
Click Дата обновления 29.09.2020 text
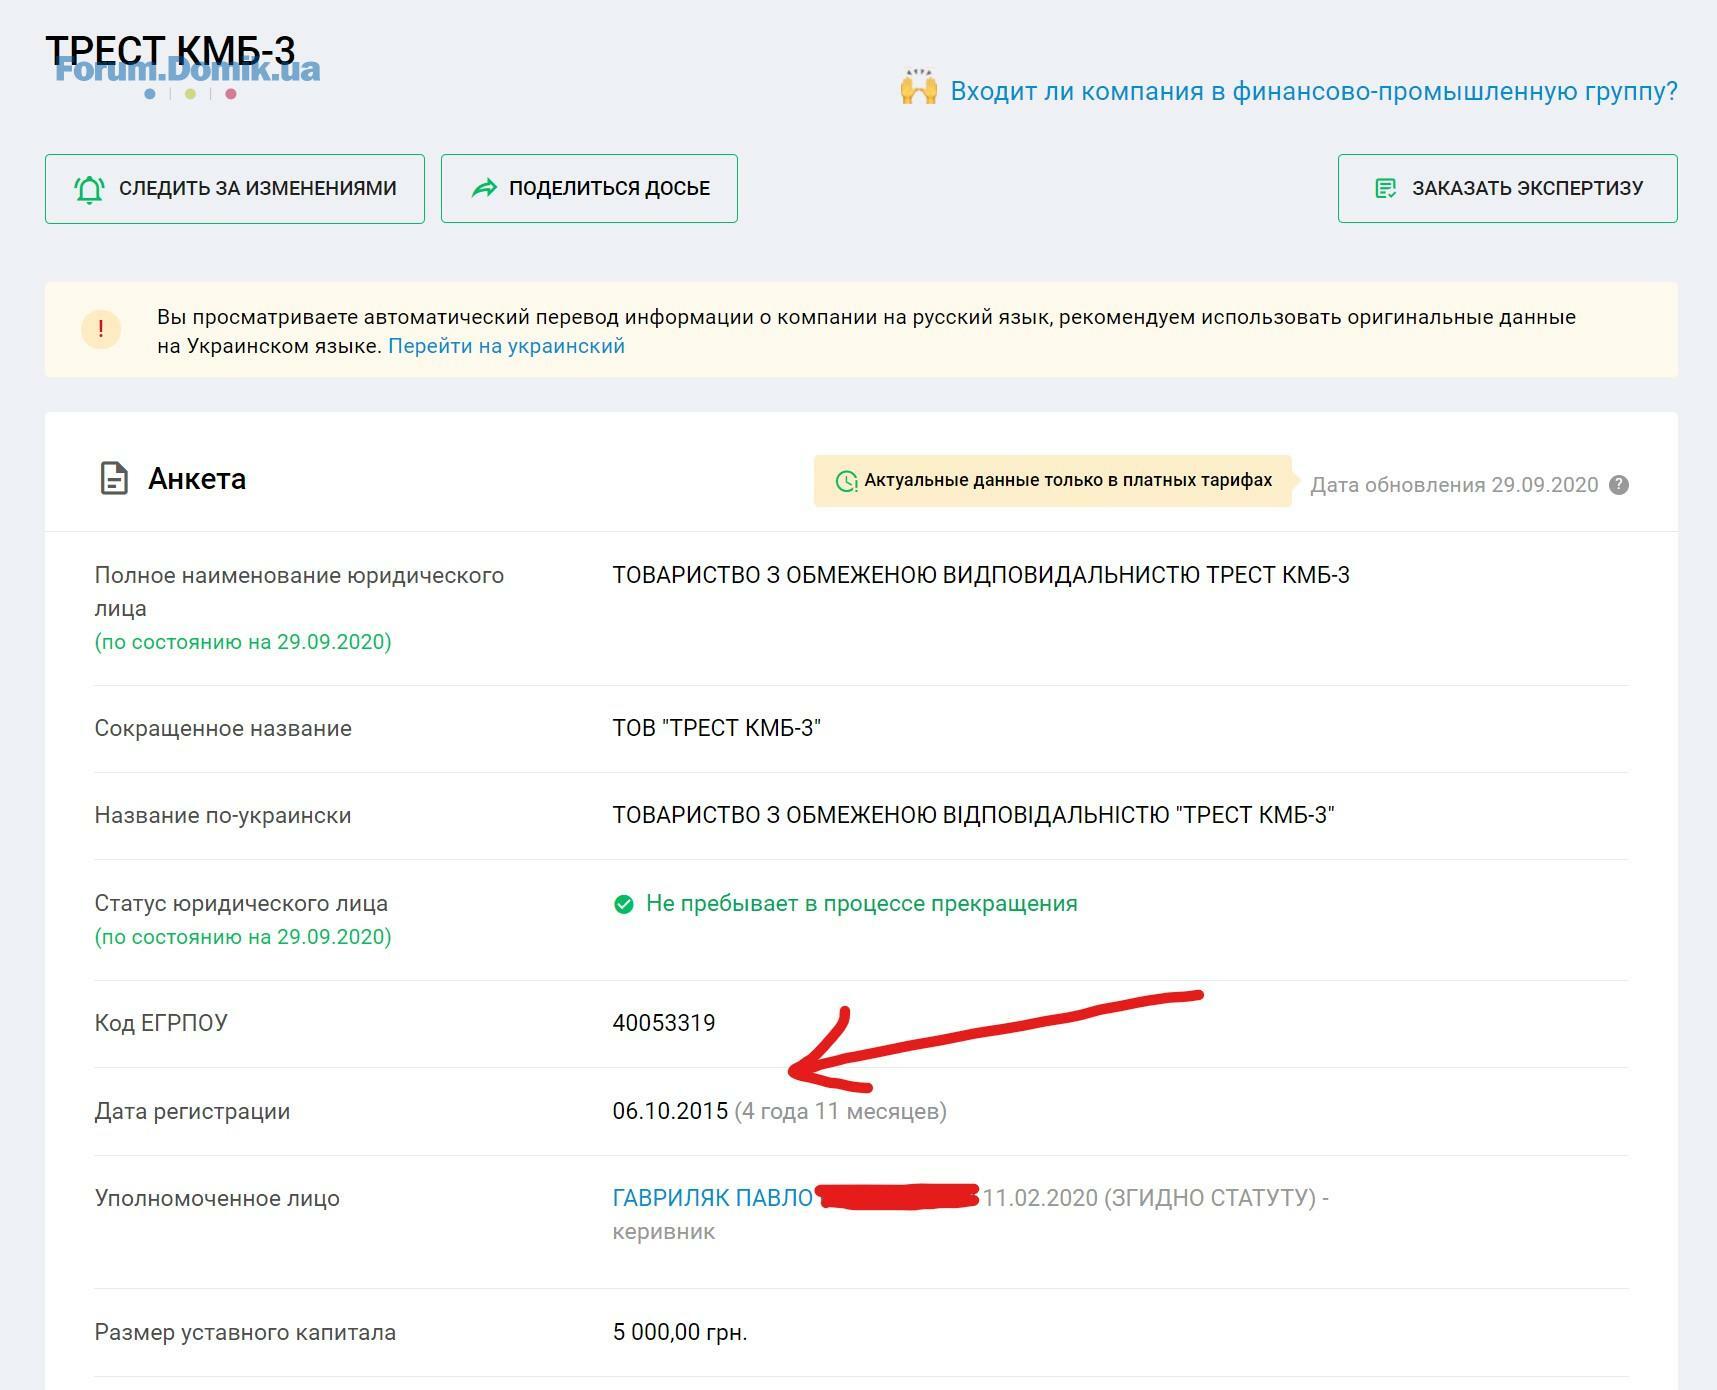click(x=1454, y=485)
